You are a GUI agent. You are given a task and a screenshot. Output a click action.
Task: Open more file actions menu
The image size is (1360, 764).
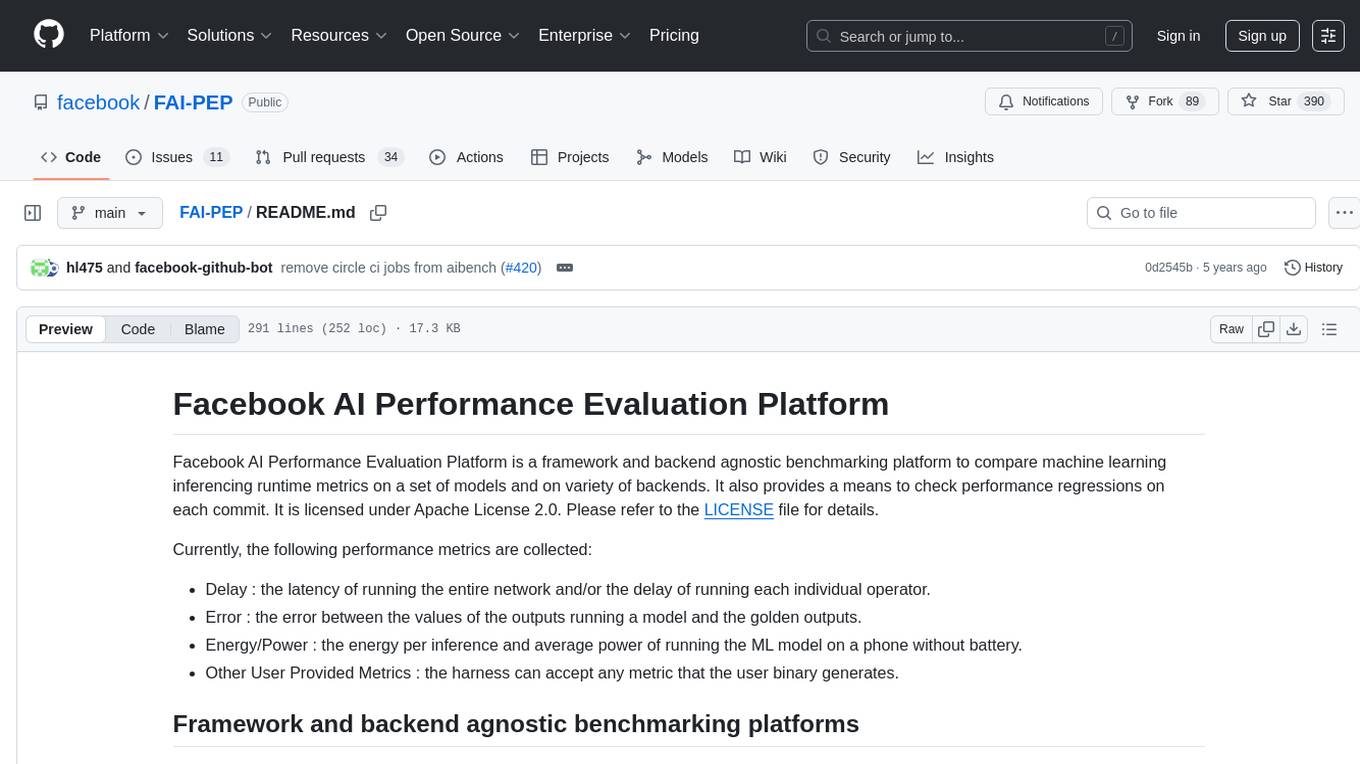(1344, 213)
